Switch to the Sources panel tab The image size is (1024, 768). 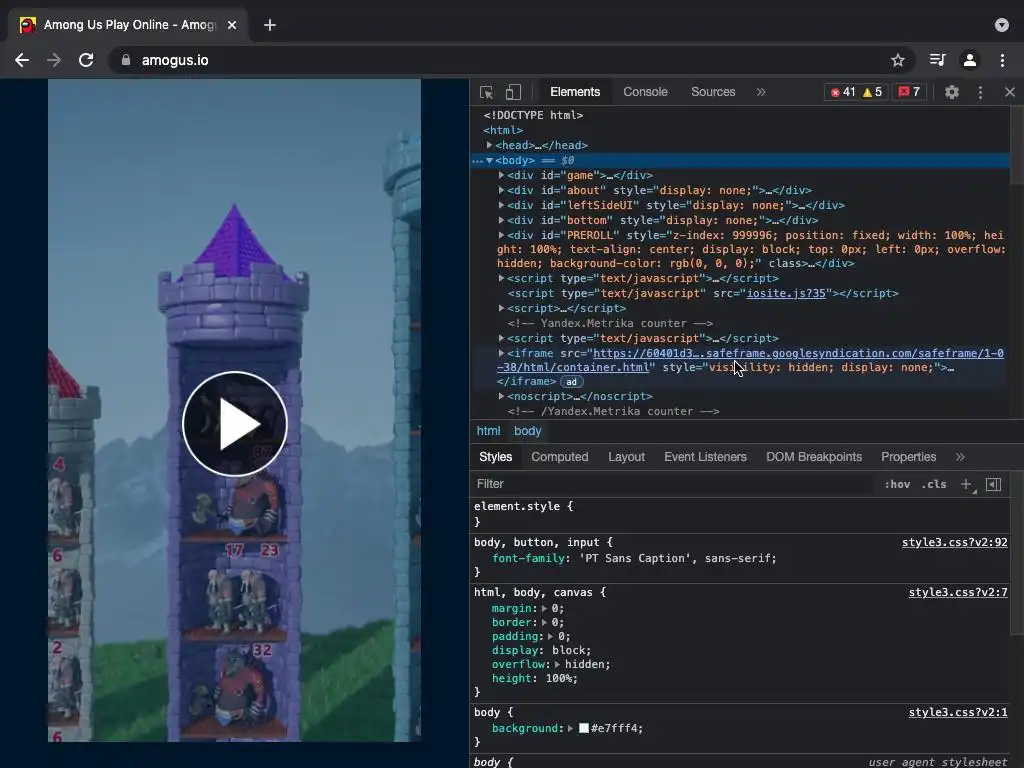(713, 92)
